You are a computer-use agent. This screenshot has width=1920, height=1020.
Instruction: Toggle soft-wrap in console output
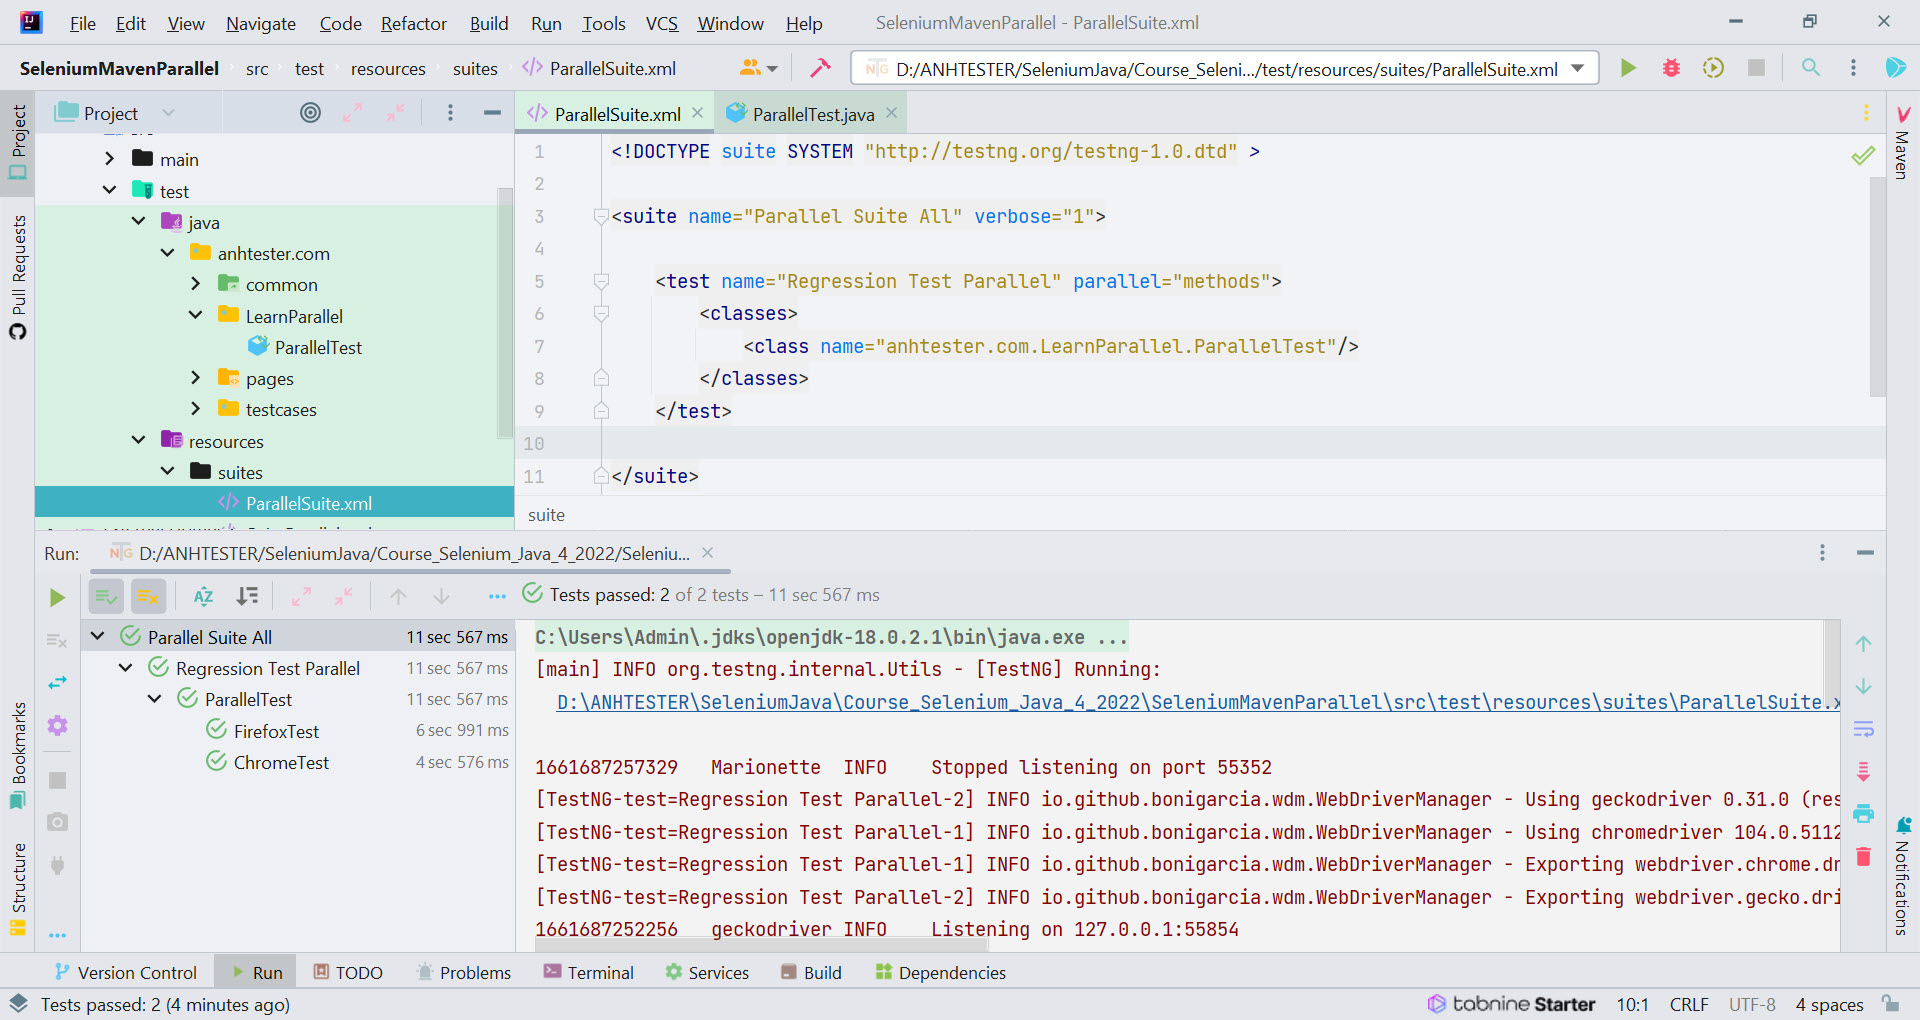(1863, 728)
